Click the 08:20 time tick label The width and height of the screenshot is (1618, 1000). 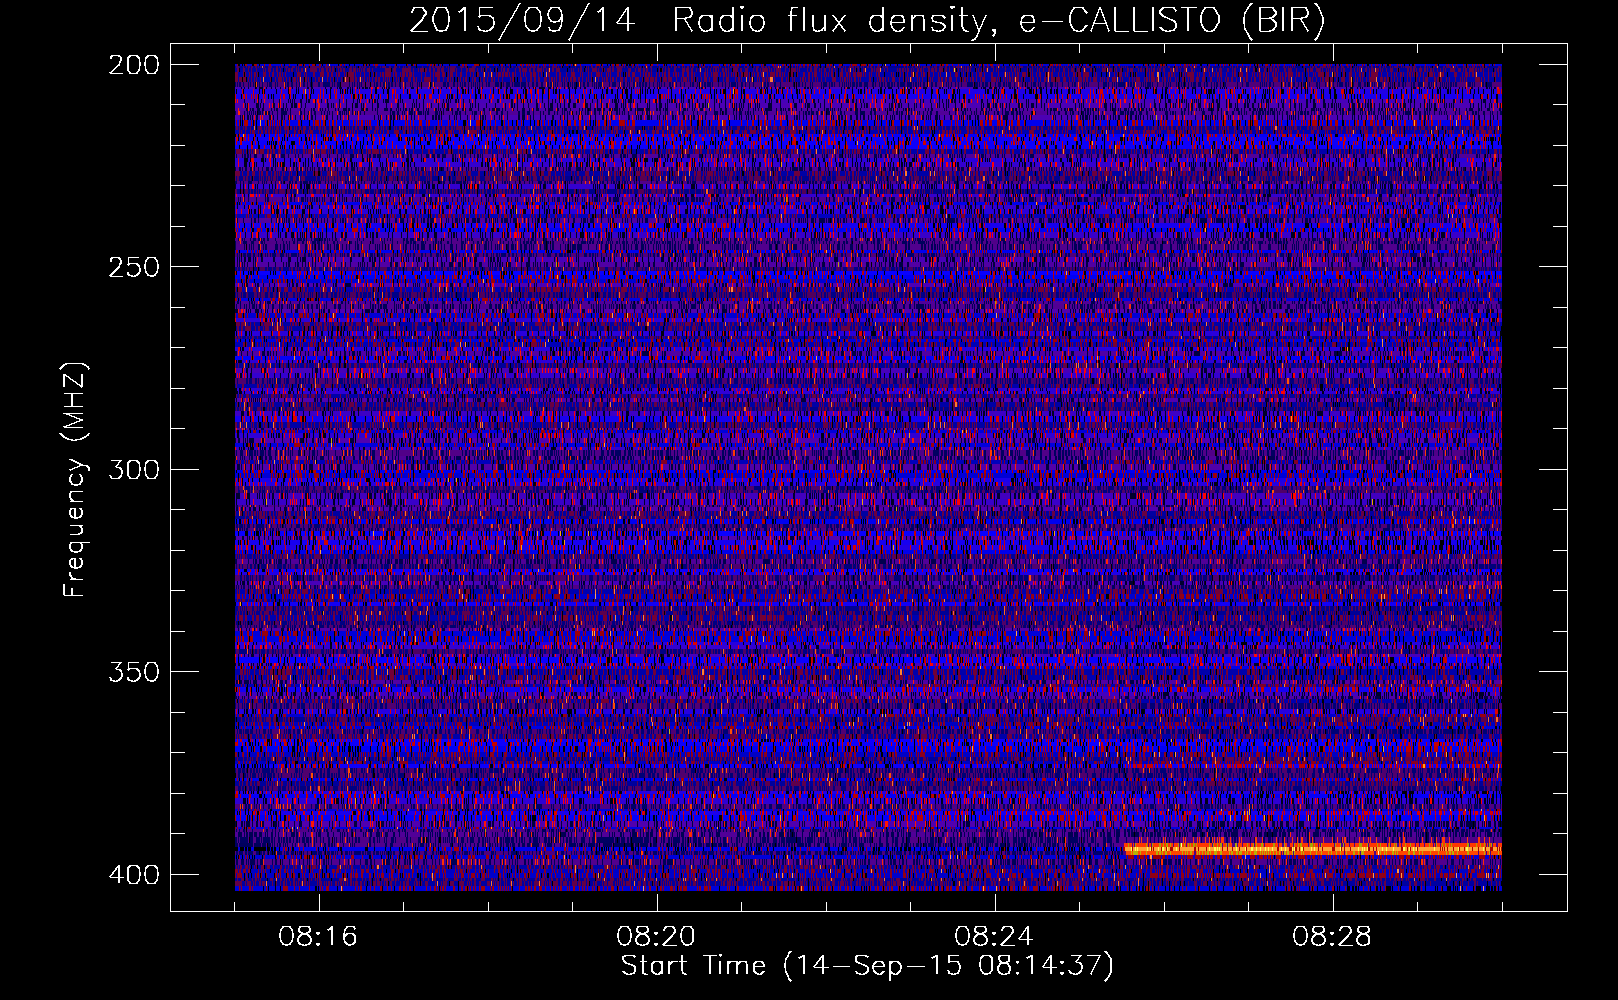[x=657, y=937]
